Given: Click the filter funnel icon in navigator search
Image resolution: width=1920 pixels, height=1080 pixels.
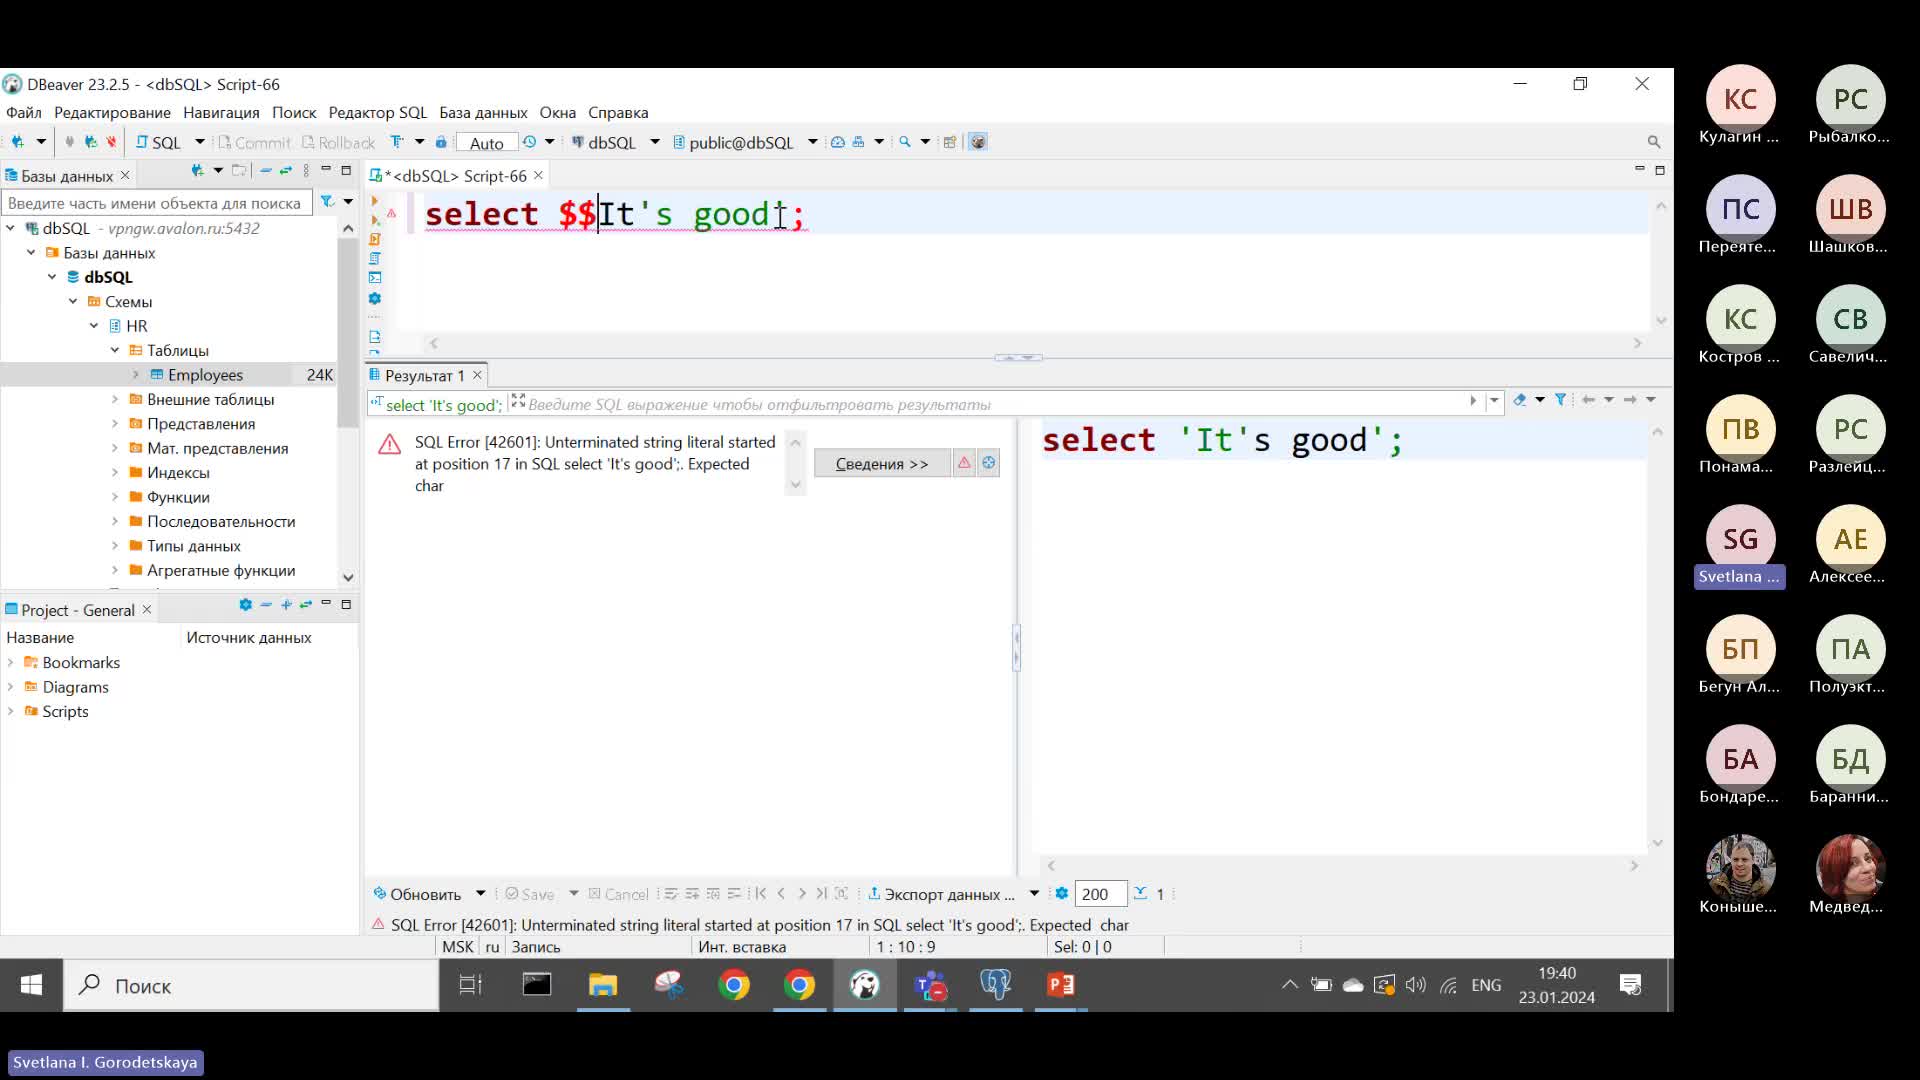Looking at the screenshot, I should (327, 202).
